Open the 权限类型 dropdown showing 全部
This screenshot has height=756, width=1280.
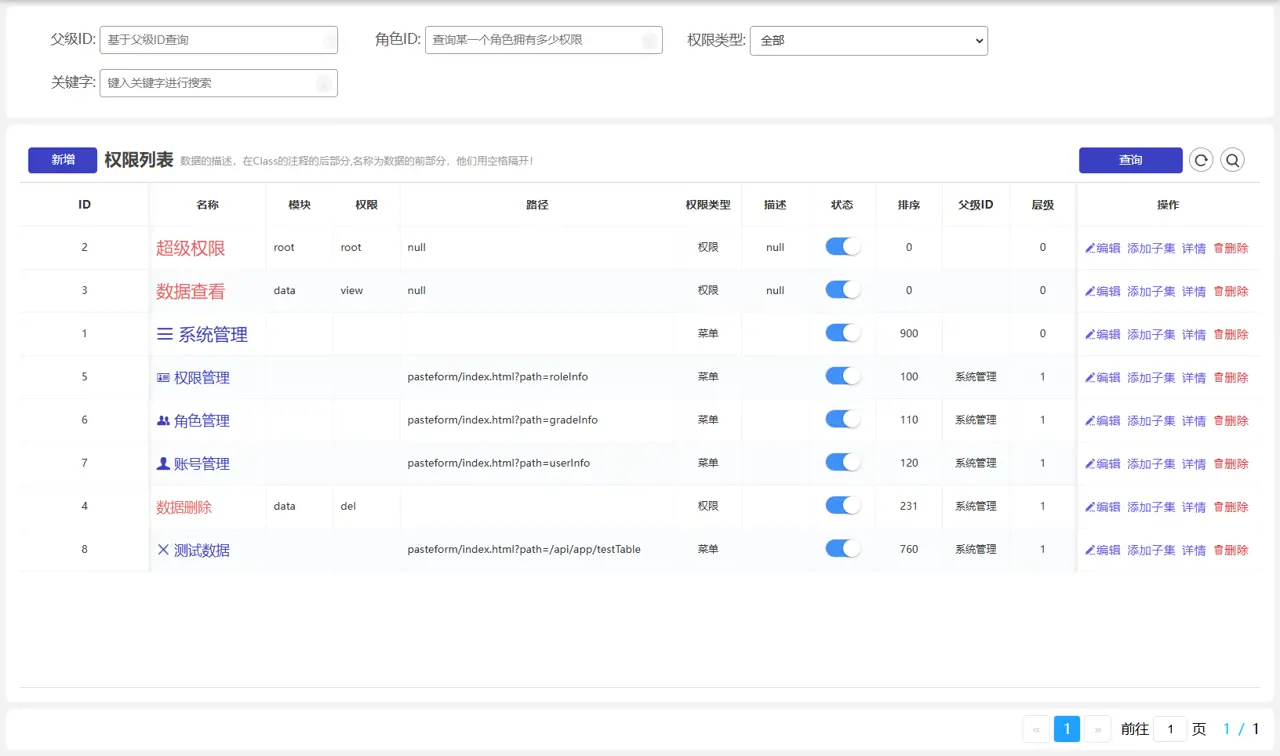point(869,40)
